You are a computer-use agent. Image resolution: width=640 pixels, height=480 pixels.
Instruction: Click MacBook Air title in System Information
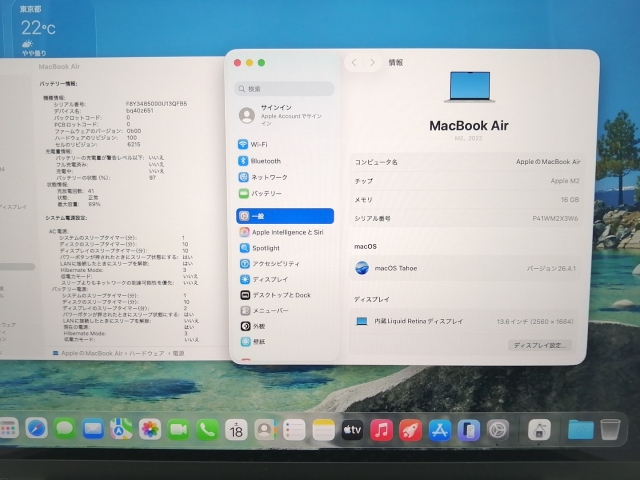[59, 67]
